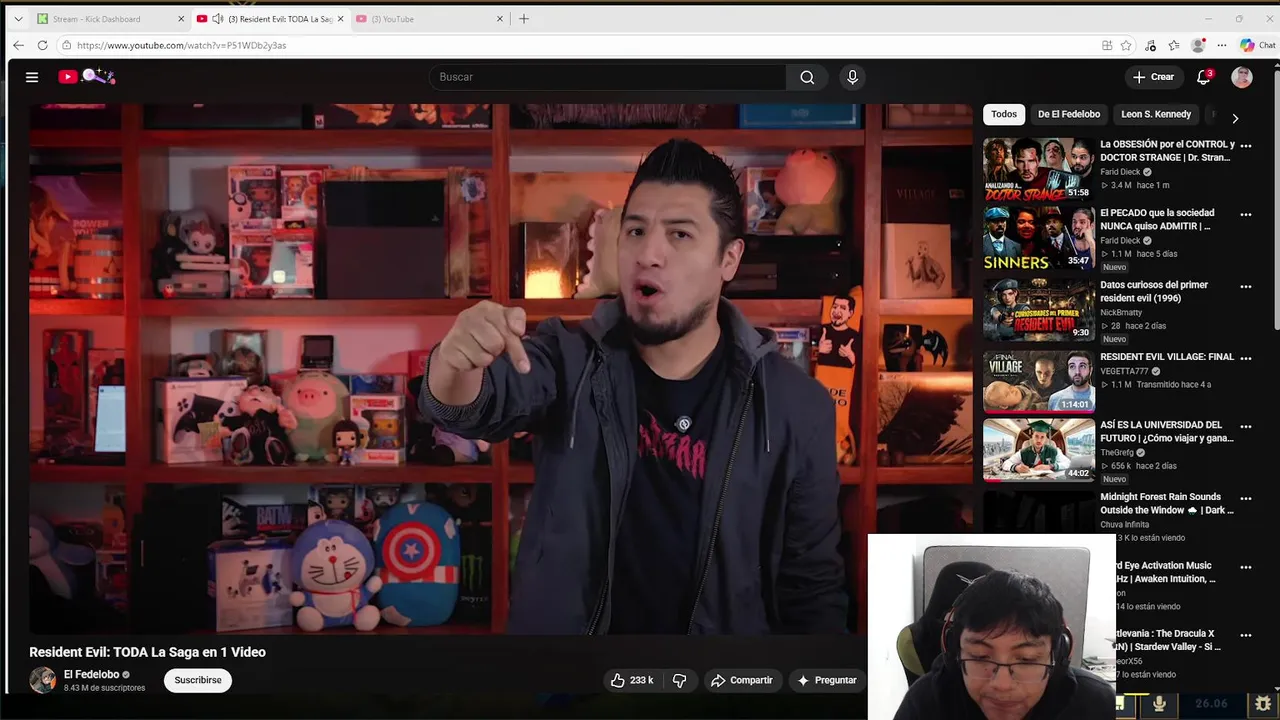
Task: Open the El Fedelobo channel name link
Action: (x=91, y=675)
